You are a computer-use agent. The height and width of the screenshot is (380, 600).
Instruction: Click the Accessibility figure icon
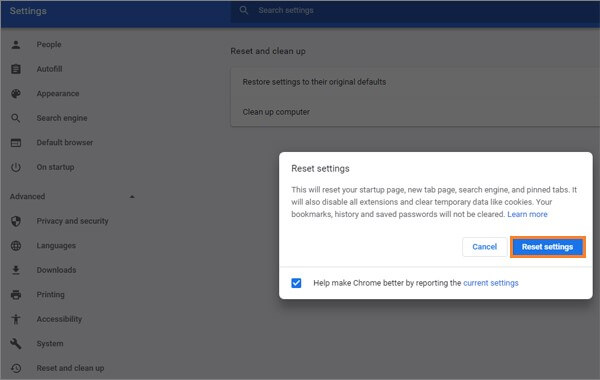(16, 319)
